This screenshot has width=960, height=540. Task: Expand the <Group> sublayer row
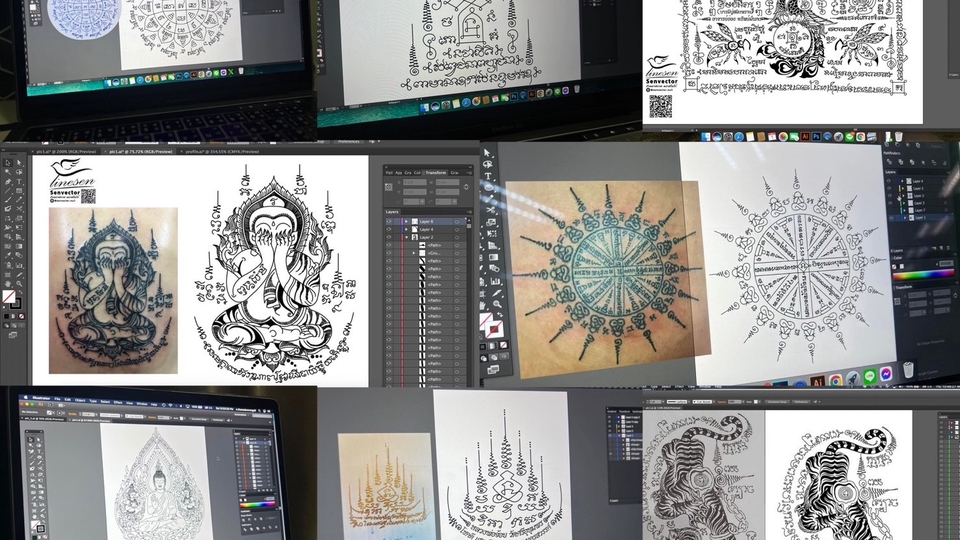pos(414,253)
